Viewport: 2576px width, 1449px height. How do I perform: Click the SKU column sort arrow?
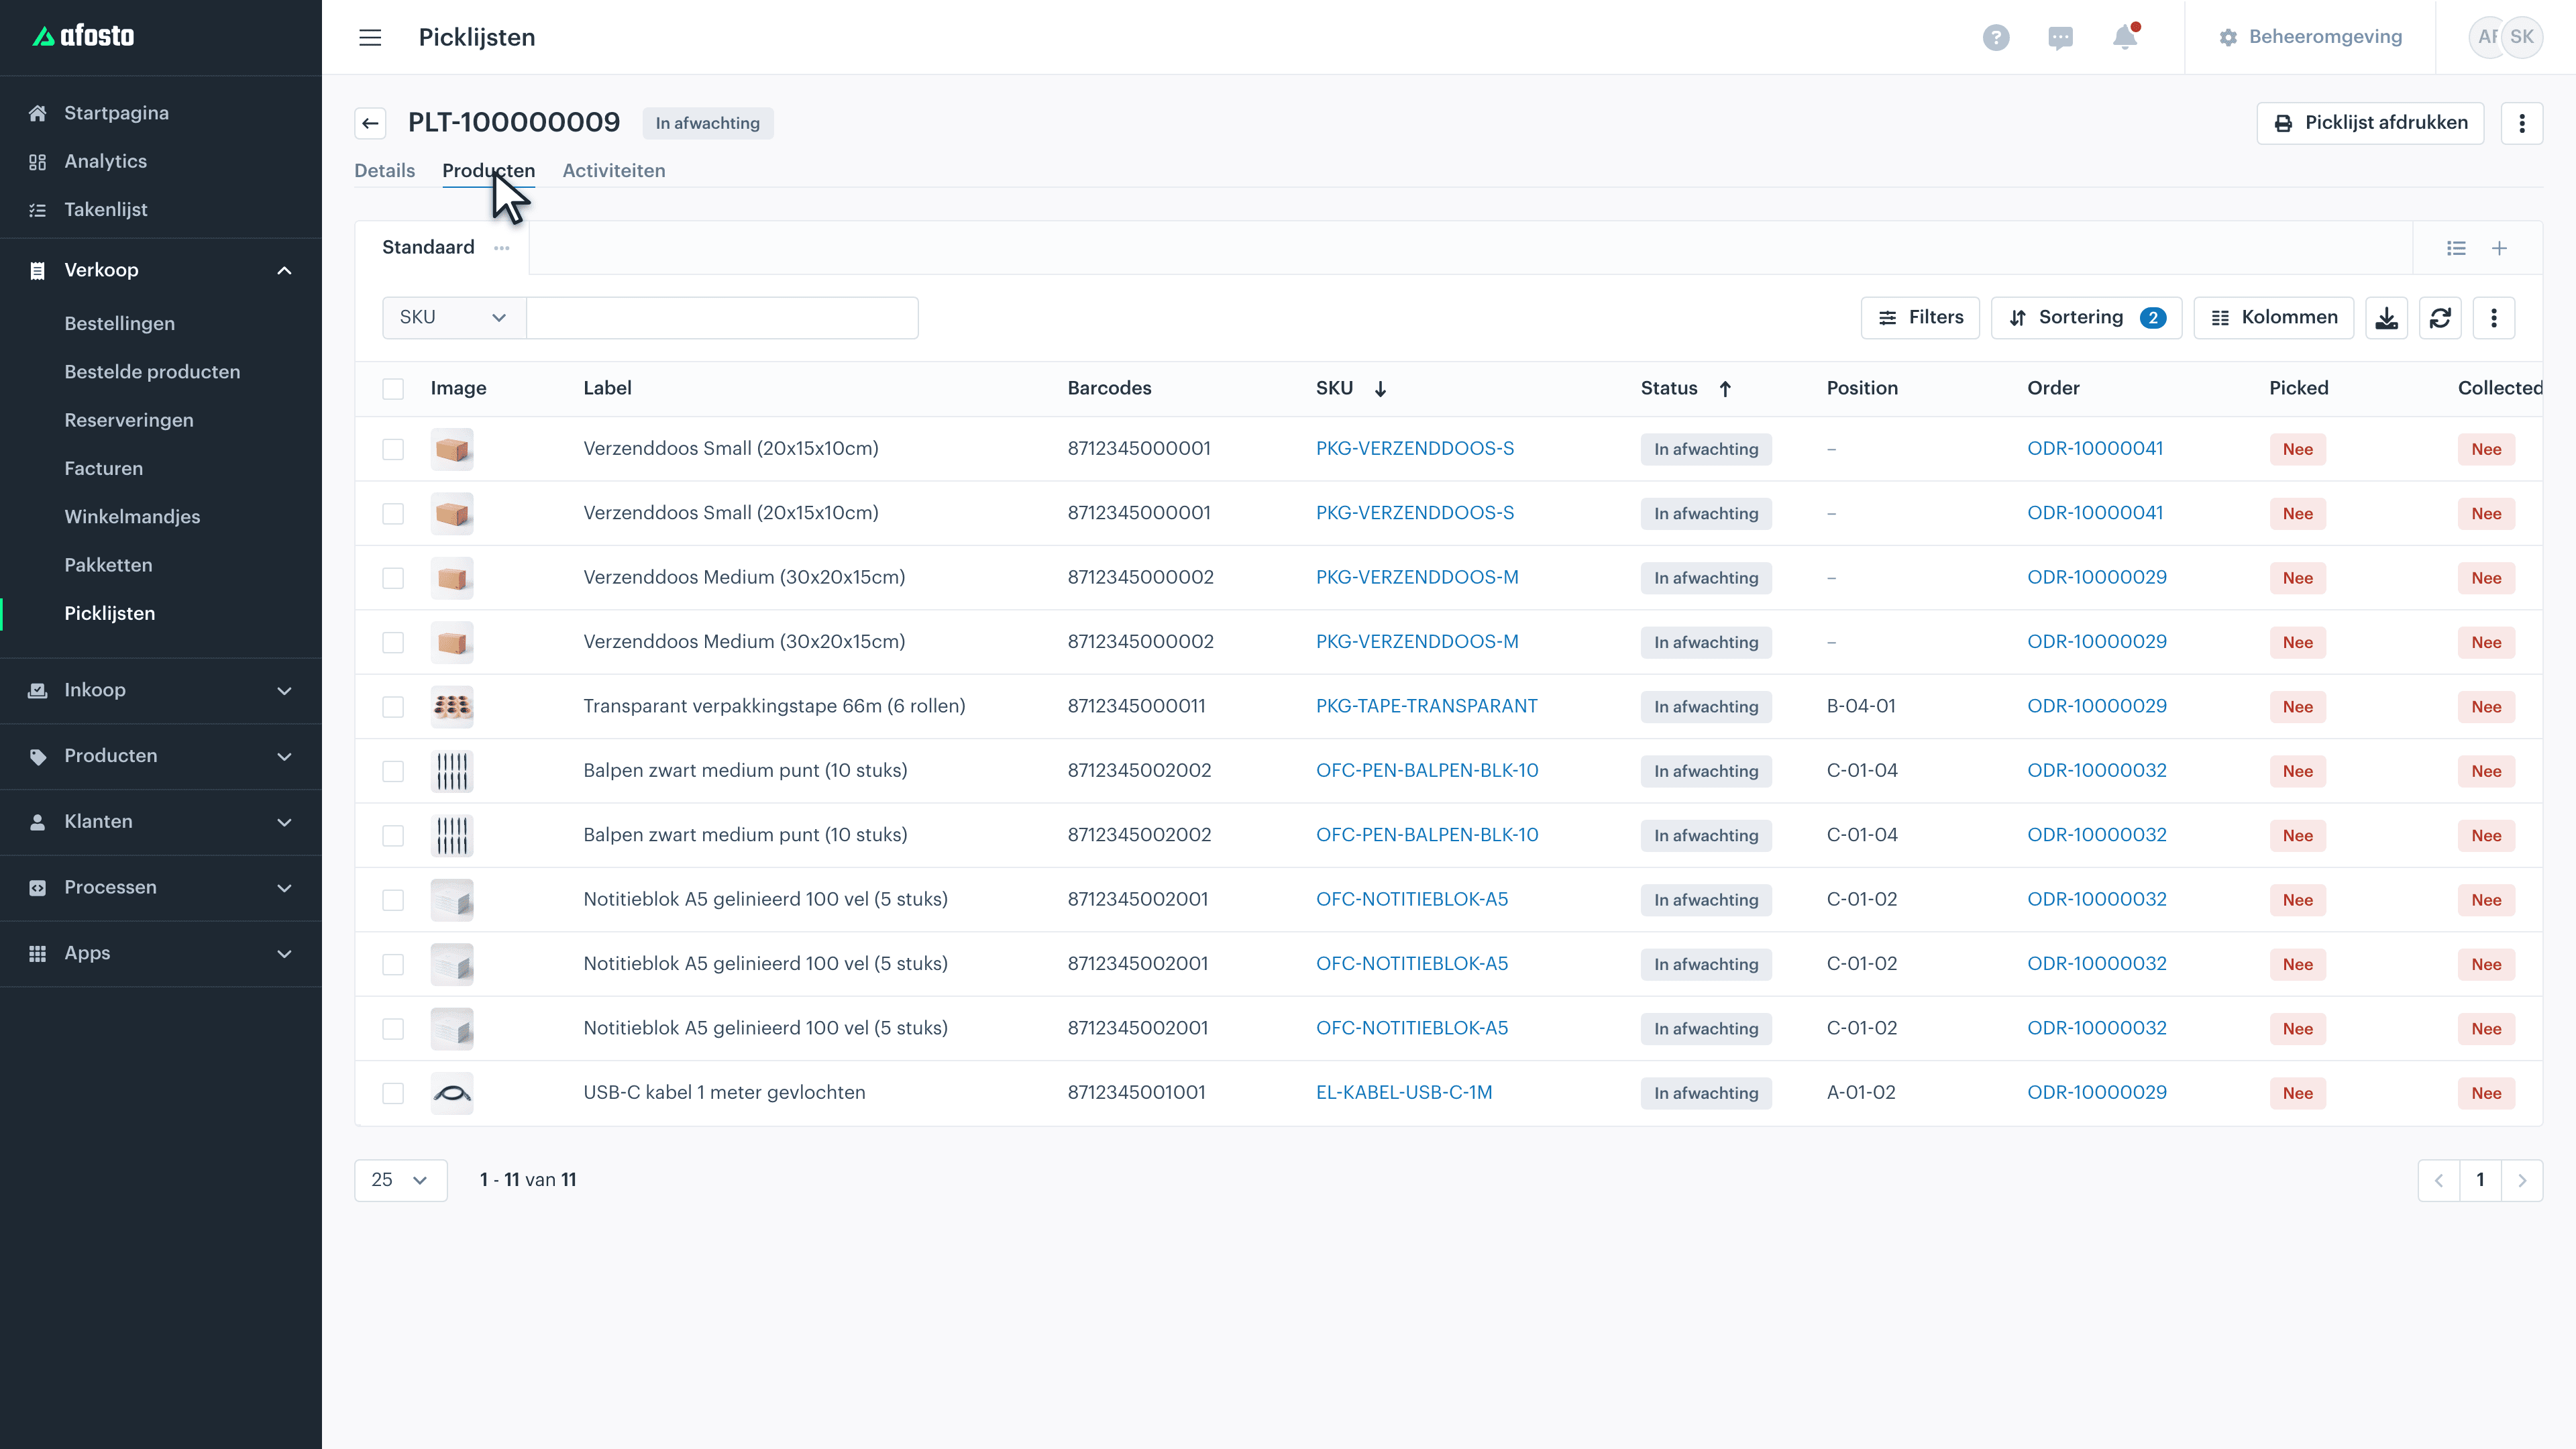pyautogui.click(x=1380, y=388)
